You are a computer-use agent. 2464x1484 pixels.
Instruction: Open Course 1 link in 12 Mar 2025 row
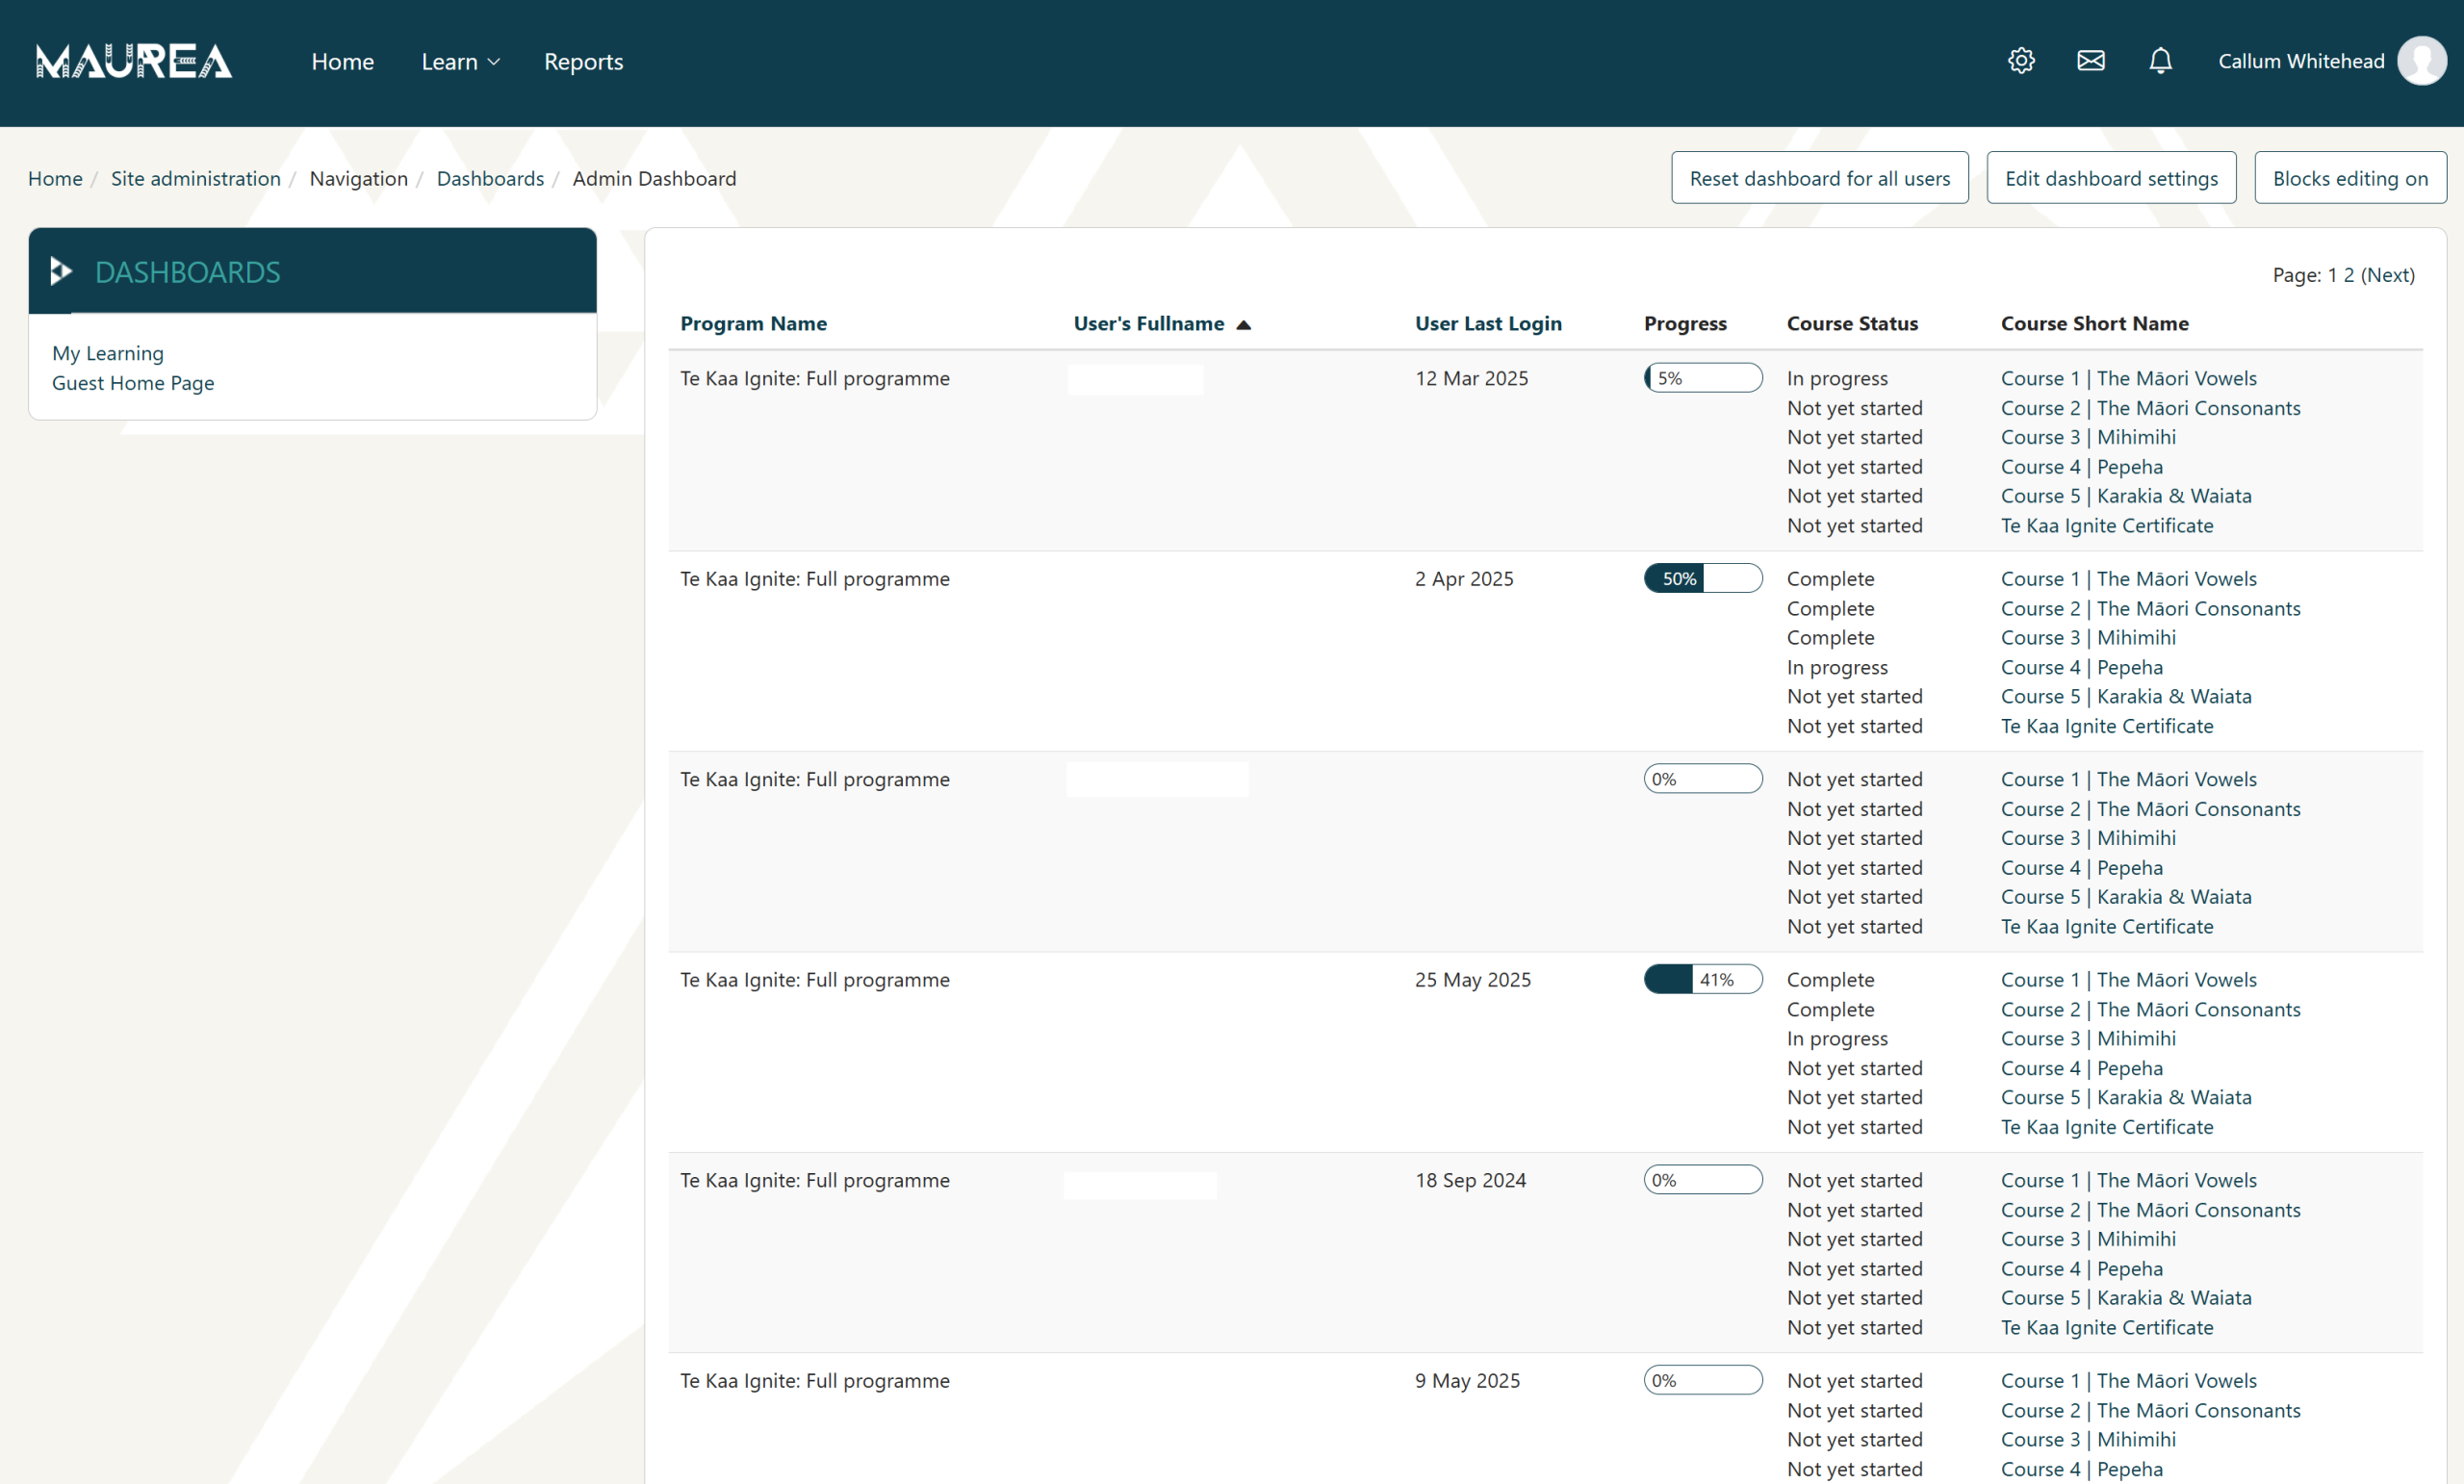tap(2128, 378)
